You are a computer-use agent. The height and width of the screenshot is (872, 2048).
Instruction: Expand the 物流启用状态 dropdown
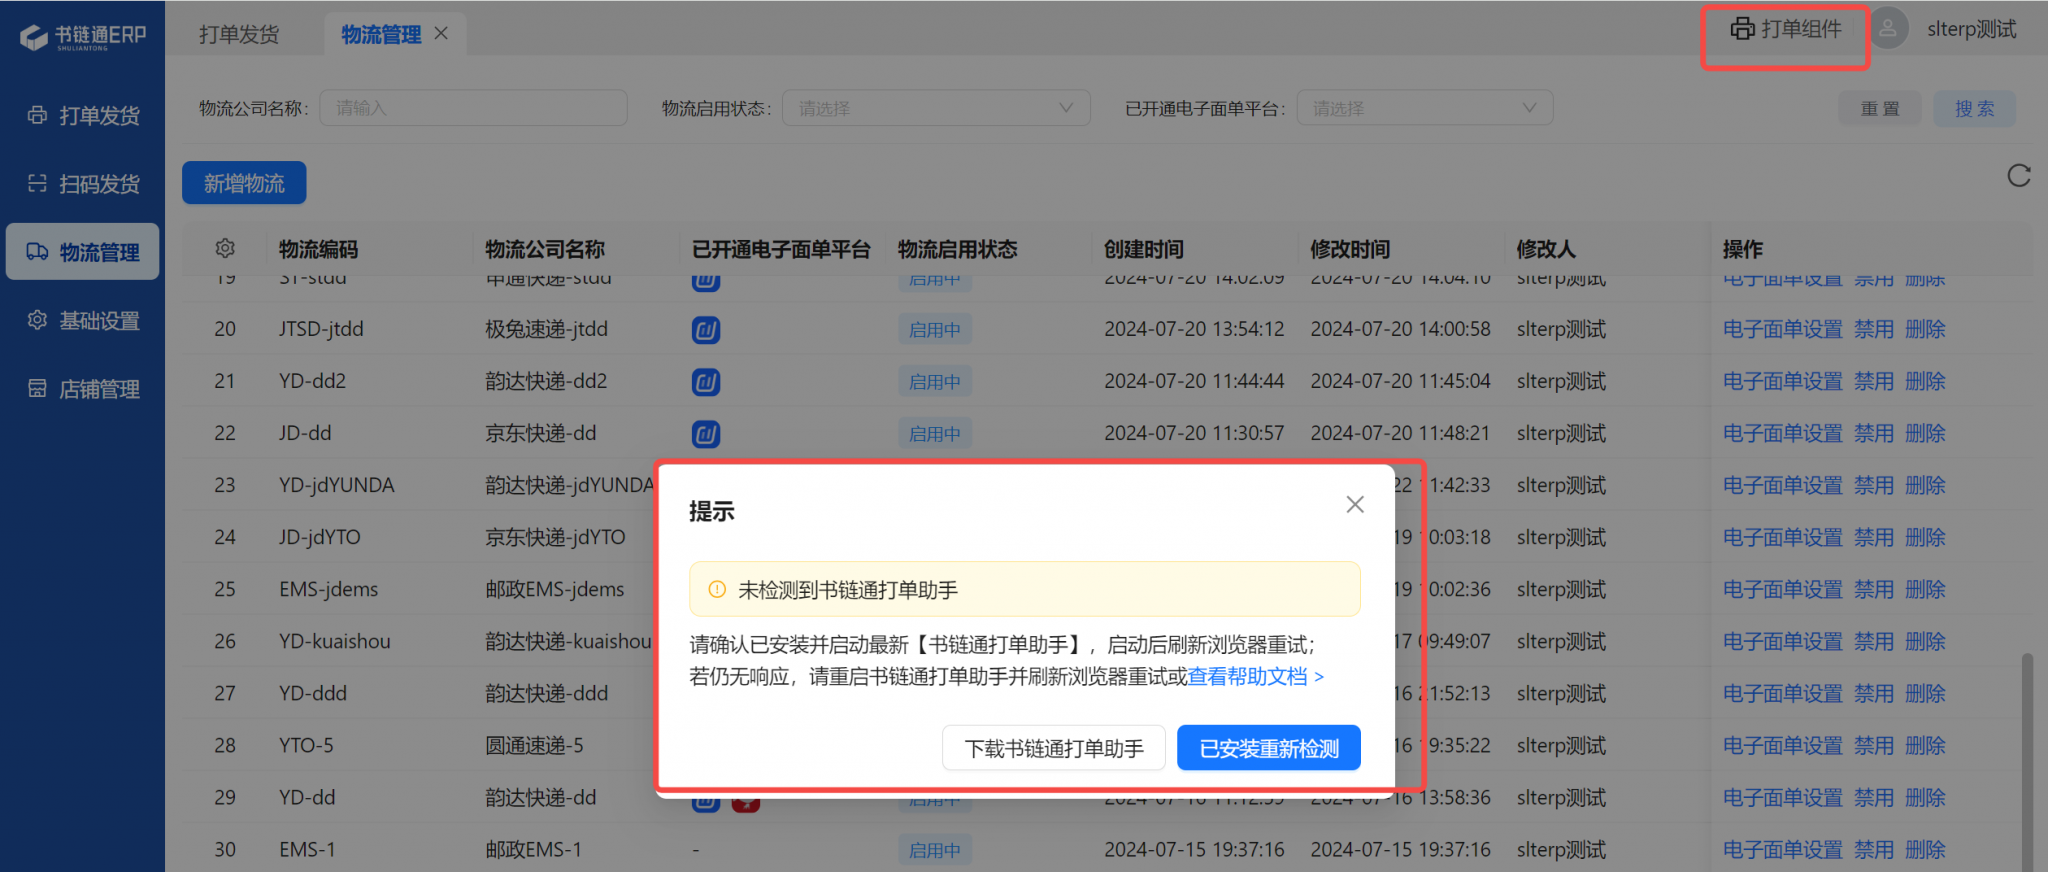tap(936, 108)
